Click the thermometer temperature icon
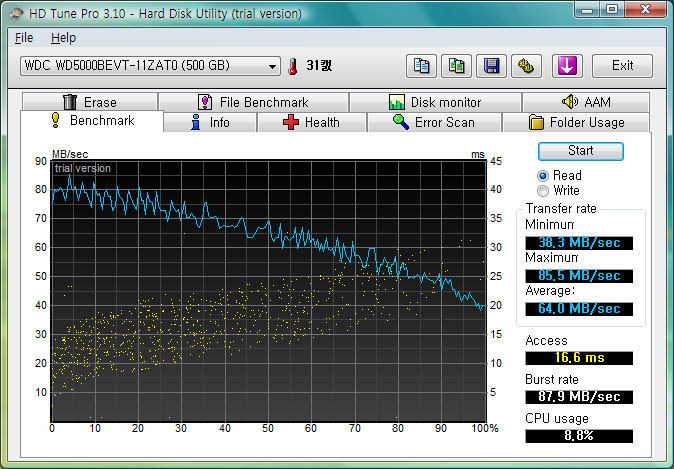This screenshot has width=674, height=469. [x=293, y=66]
